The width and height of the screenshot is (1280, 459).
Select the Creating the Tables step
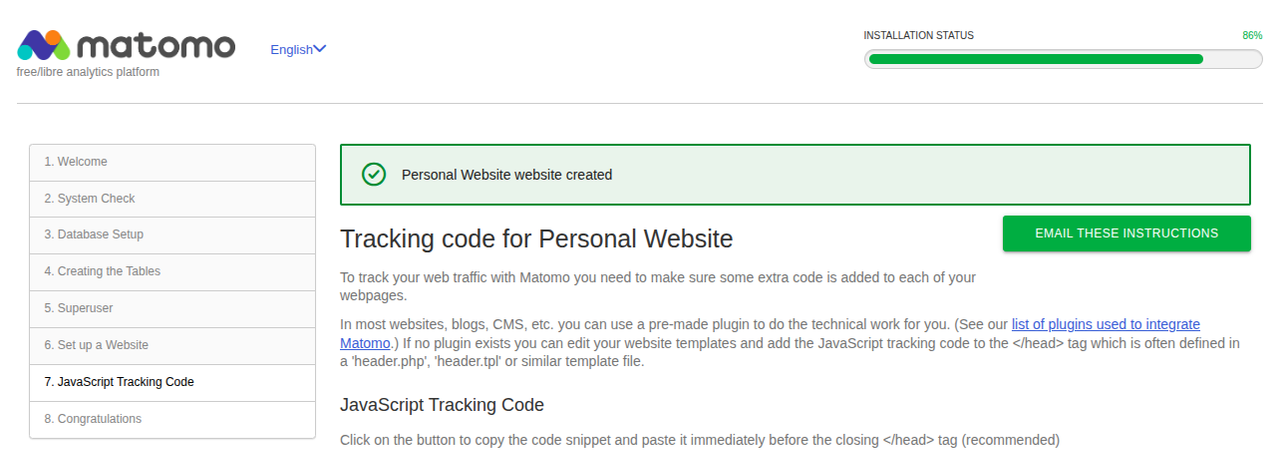(x=102, y=272)
